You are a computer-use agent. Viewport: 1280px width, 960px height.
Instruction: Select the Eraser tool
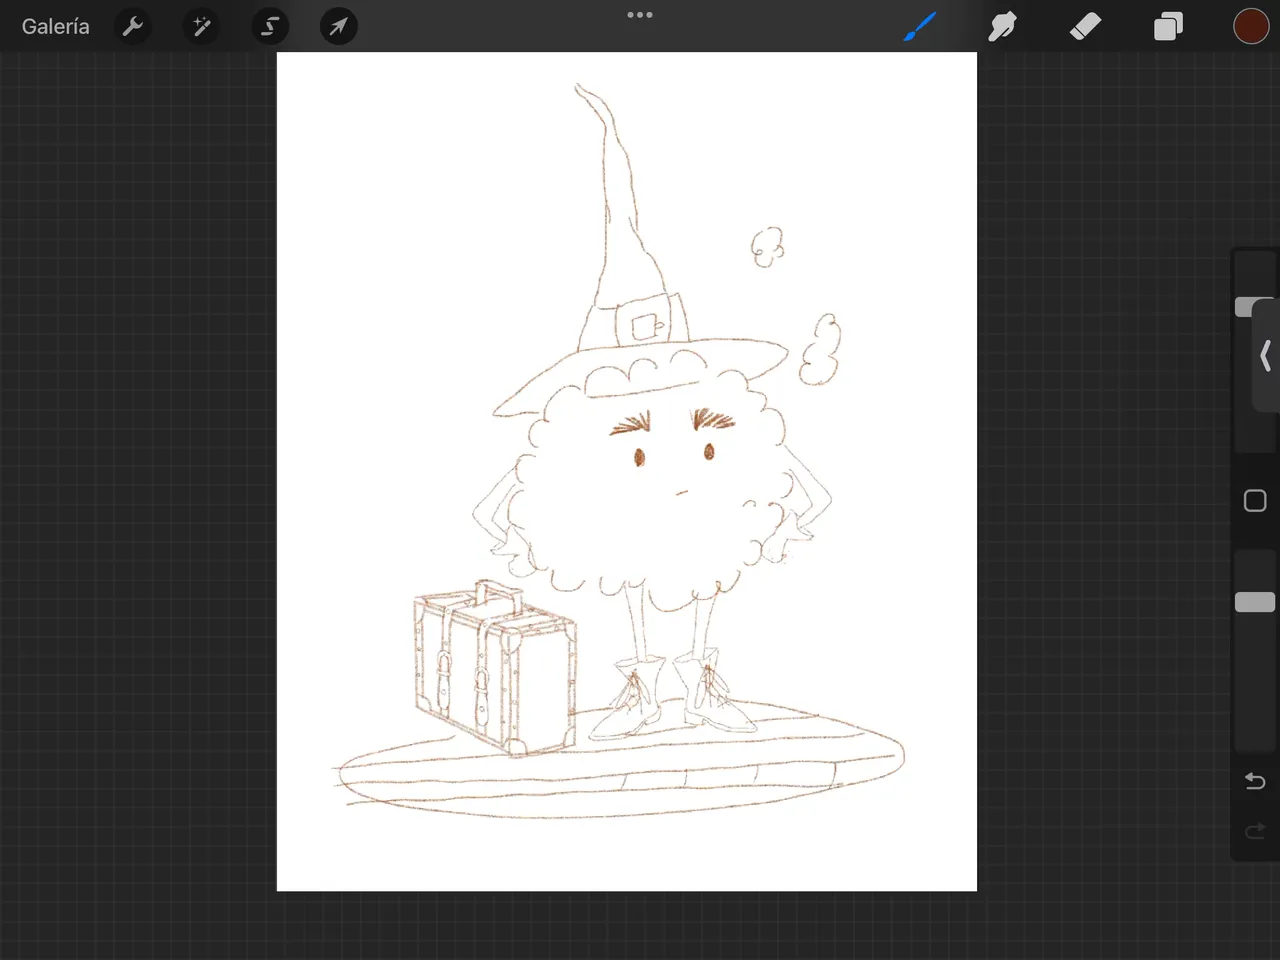[1085, 27]
